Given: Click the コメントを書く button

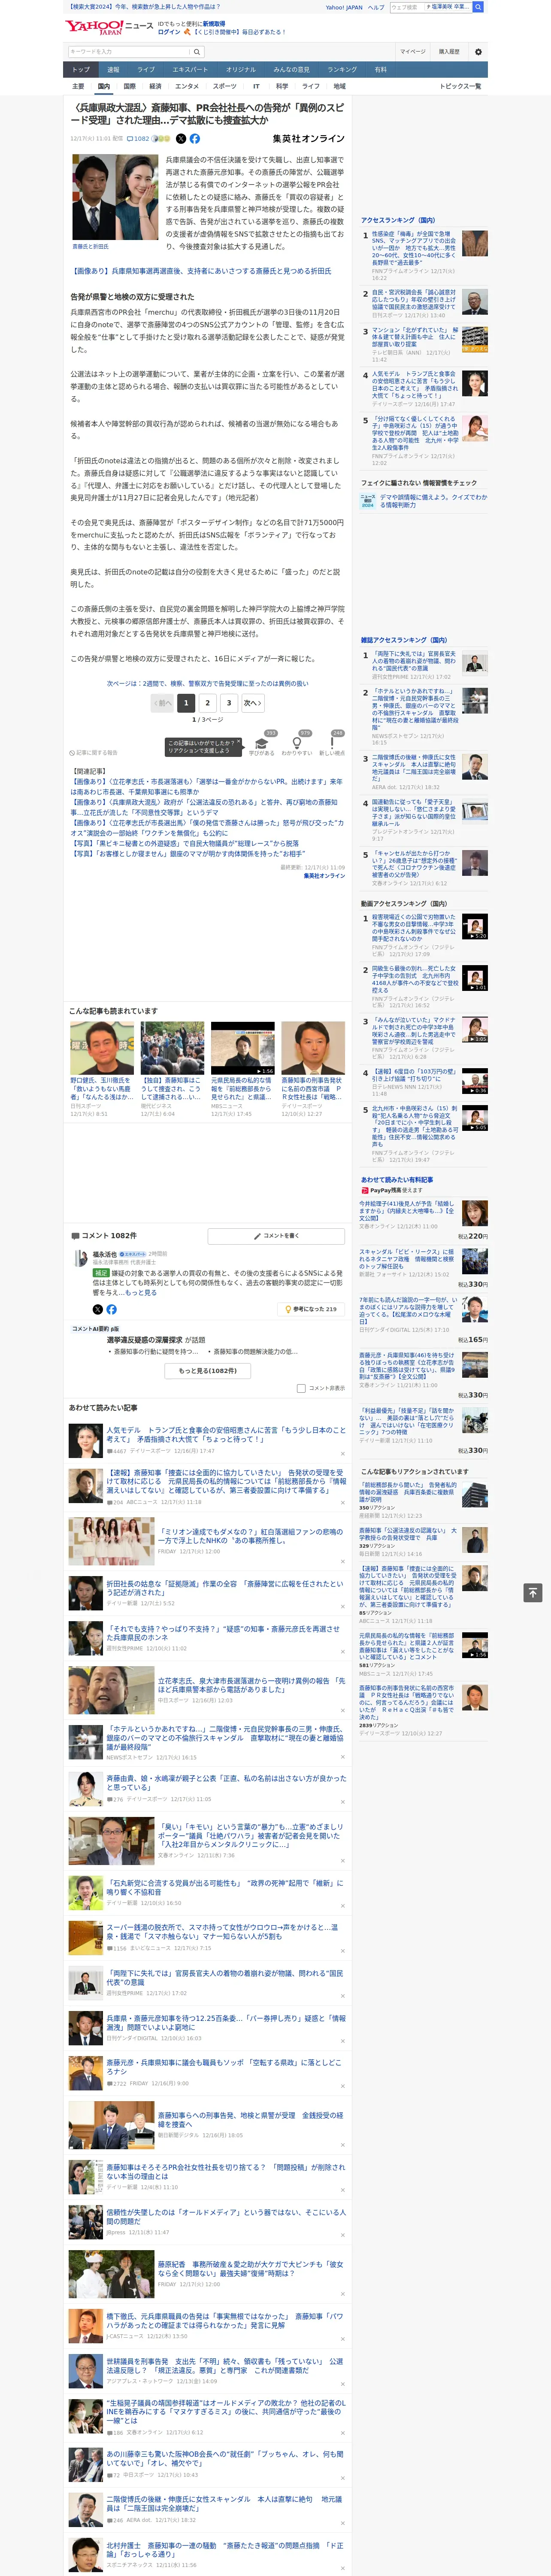Looking at the screenshot, I should (276, 1236).
